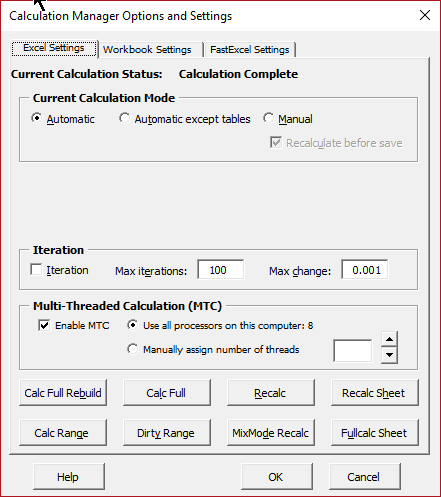The image size is (441, 497).
Task: Click the Max change input field
Action: [365, 270]
